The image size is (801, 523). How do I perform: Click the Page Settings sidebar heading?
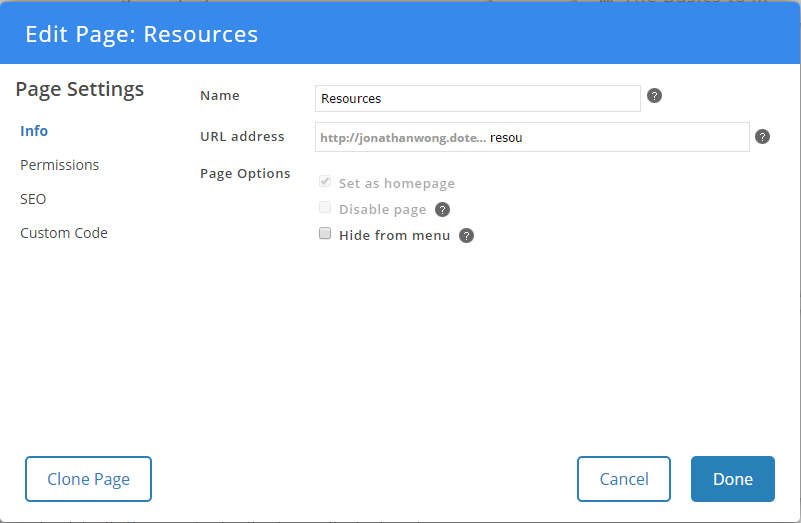80,89
